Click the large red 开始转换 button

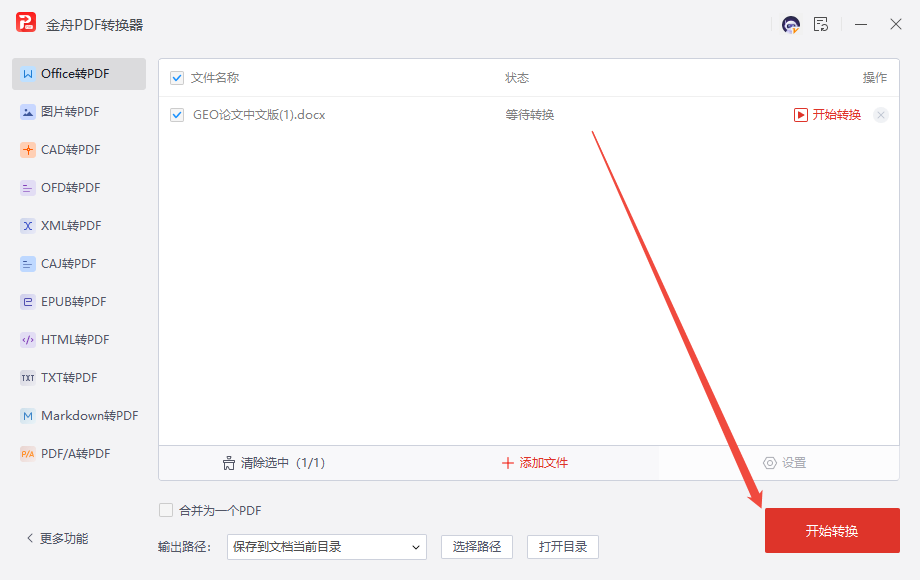pos(831,530)
